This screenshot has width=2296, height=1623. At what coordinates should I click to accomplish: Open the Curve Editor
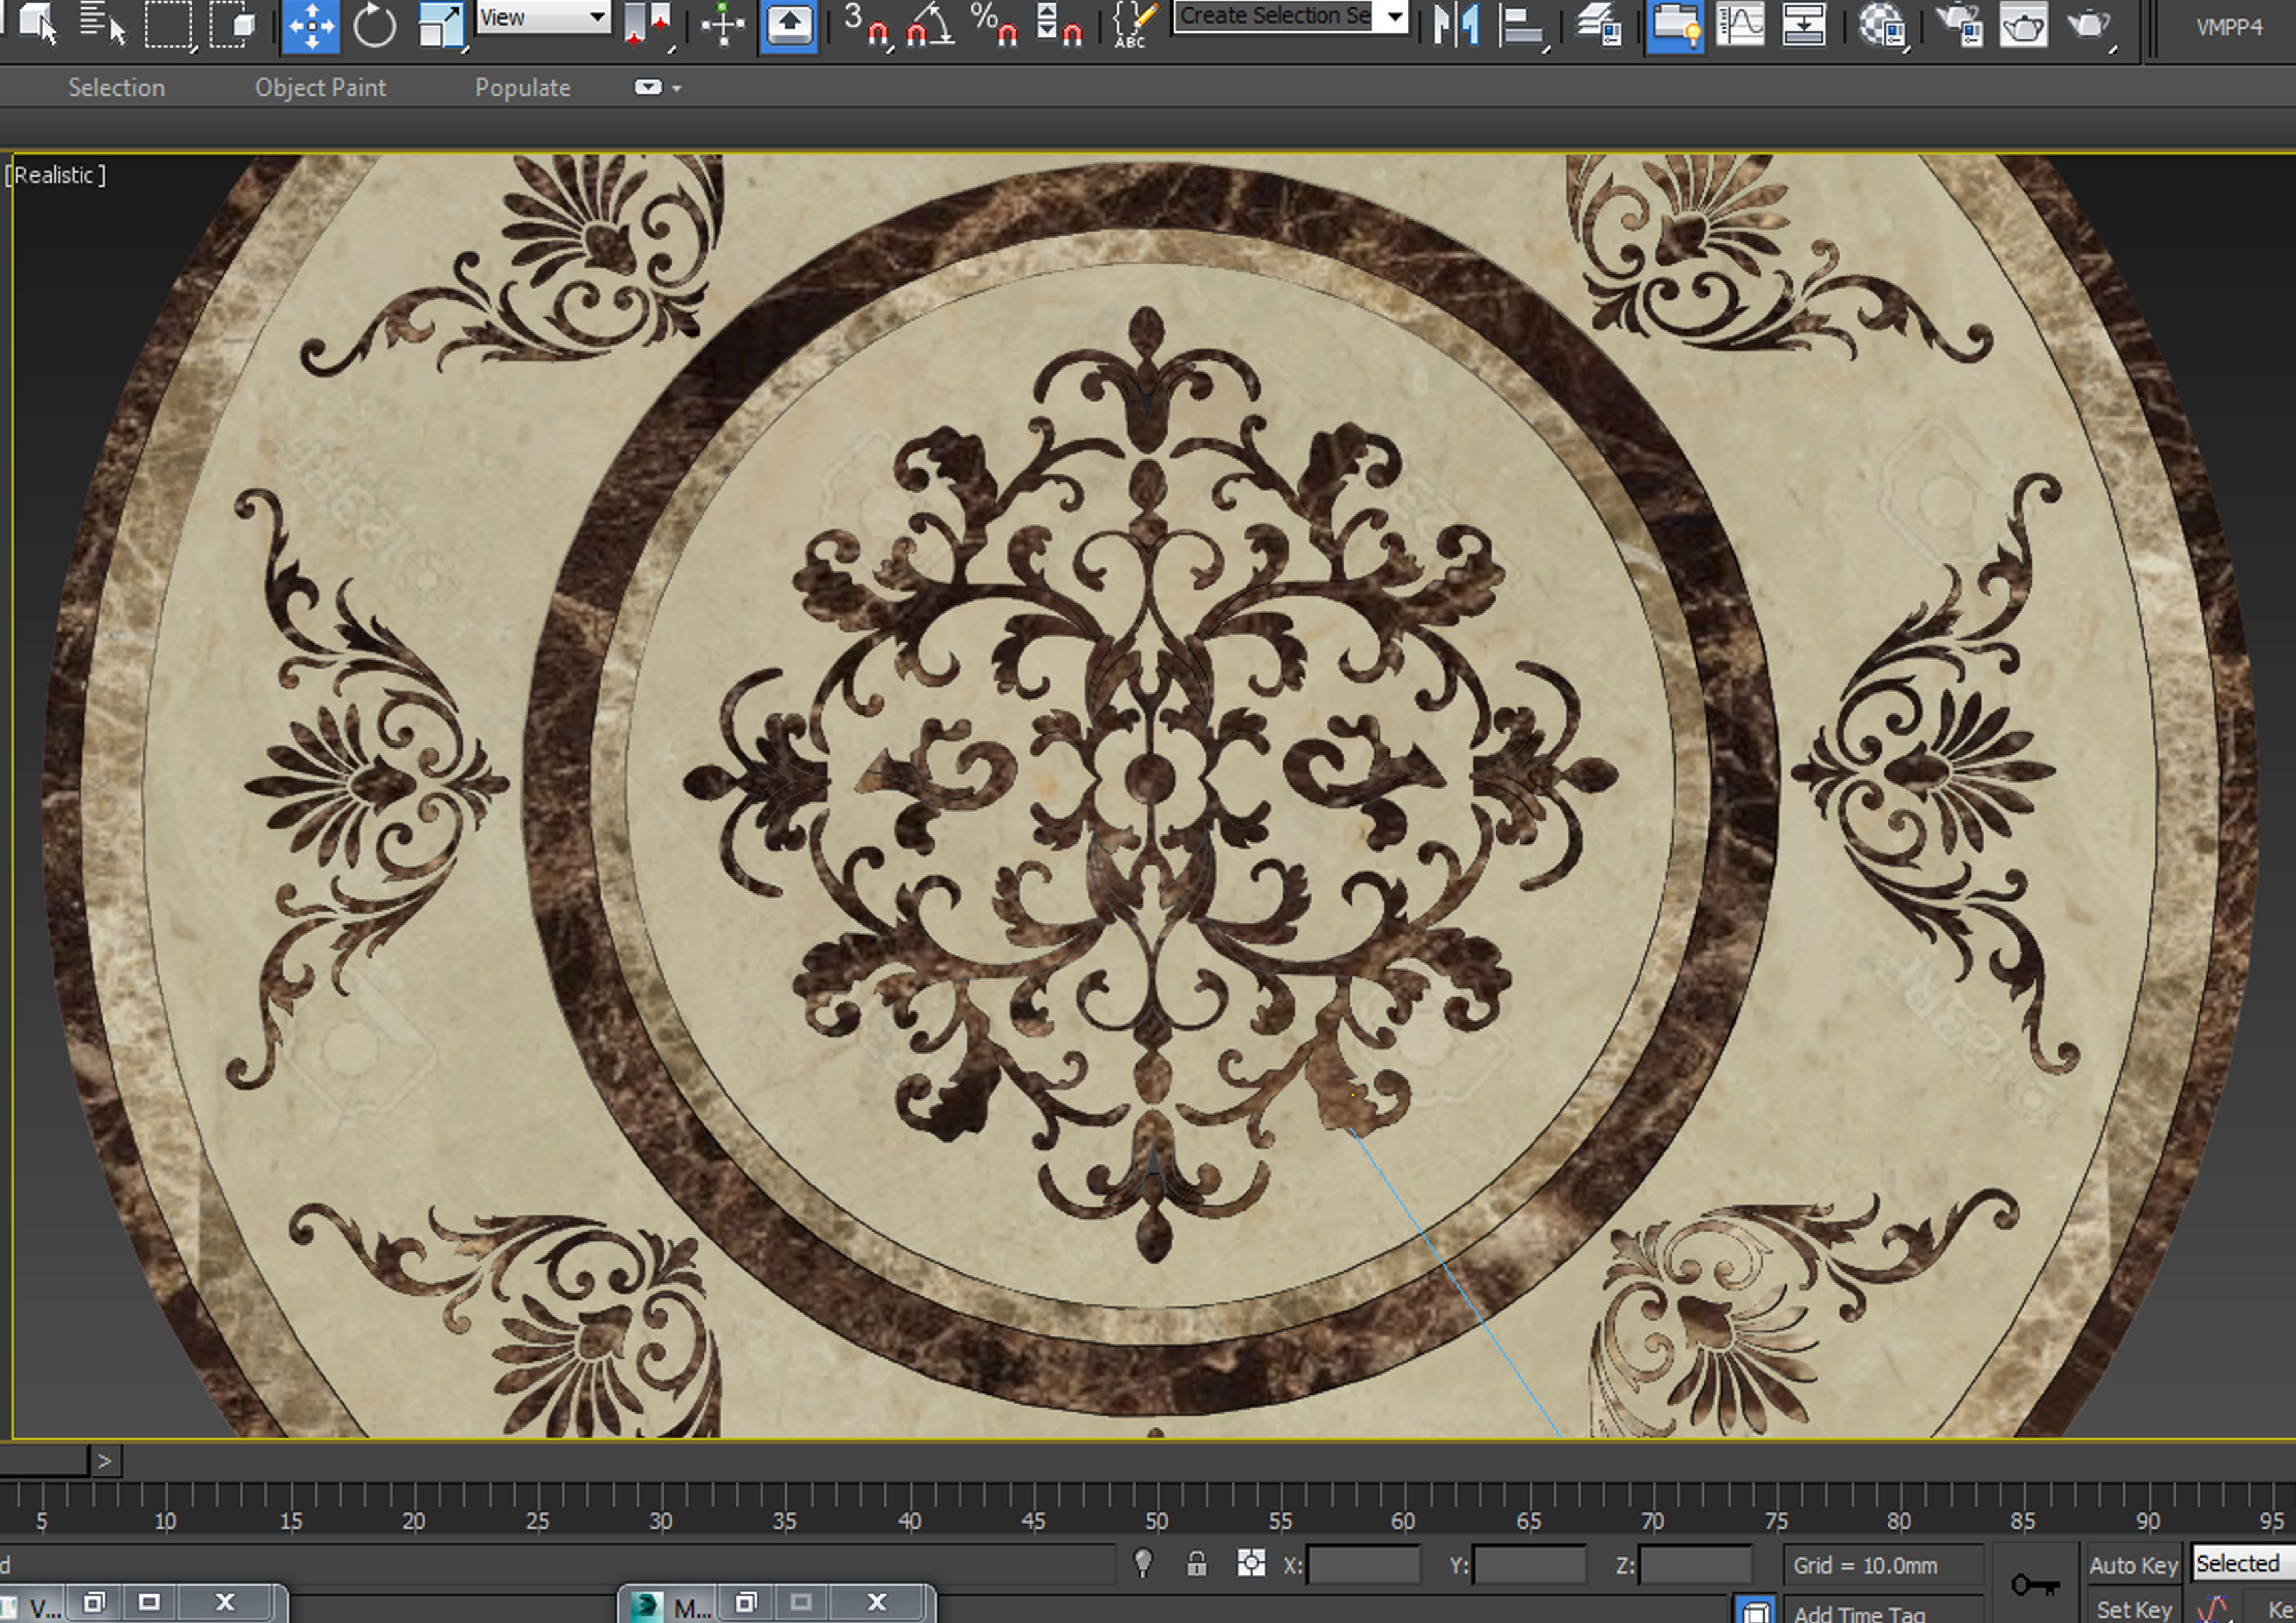pos(1740,24)
